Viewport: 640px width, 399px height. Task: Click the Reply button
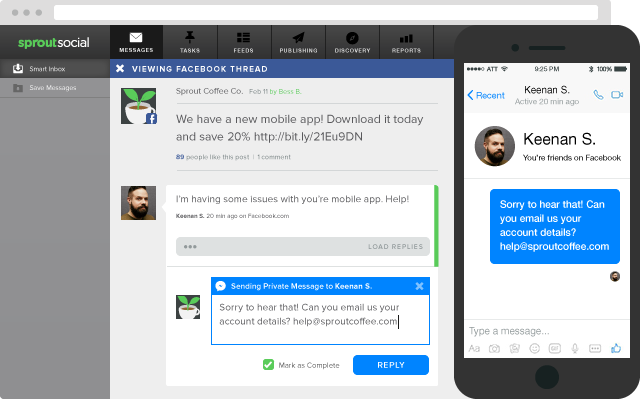[391, 365]
